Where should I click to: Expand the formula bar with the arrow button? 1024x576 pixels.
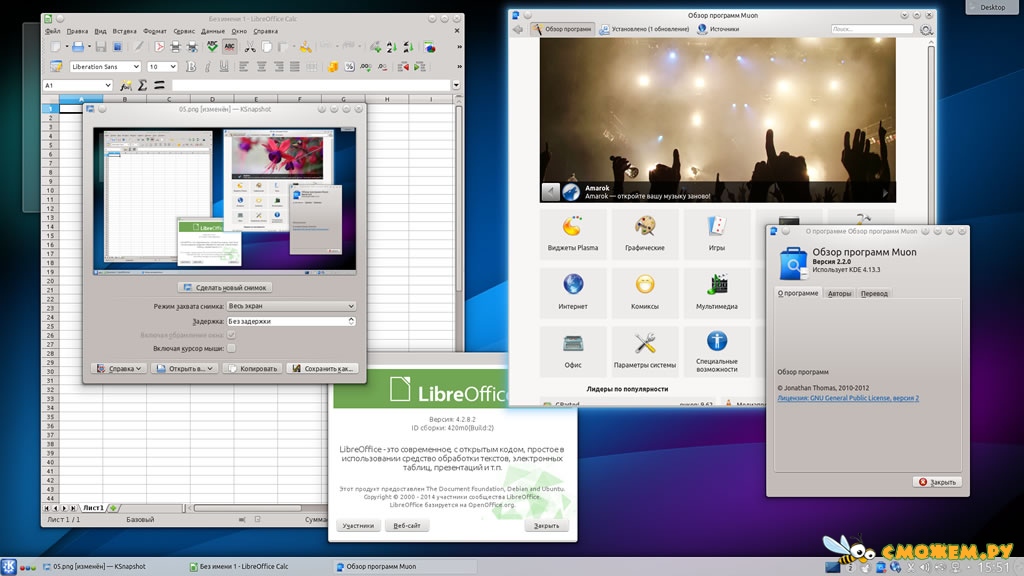click(x=456, y=85)
